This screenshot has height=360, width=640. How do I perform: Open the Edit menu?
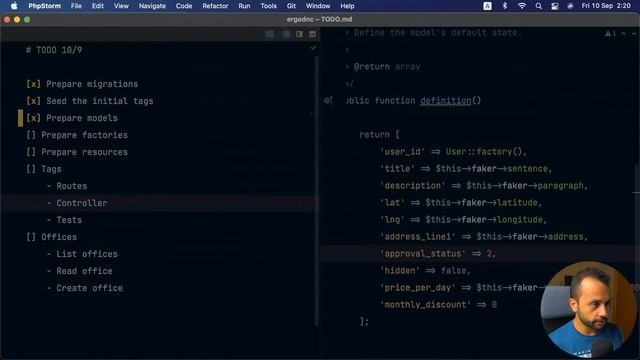coord(98,6)
